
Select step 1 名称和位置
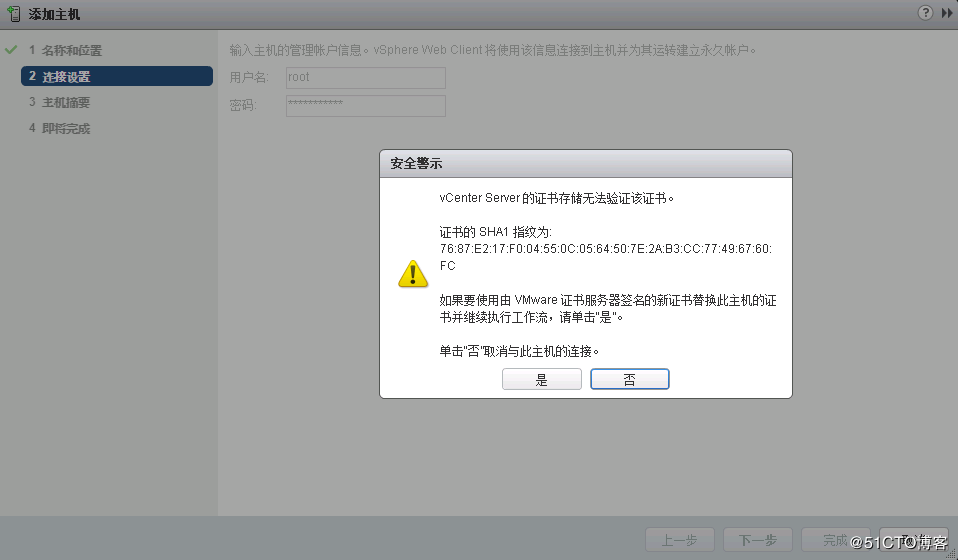pyautogui.click(x=65, y=50)
